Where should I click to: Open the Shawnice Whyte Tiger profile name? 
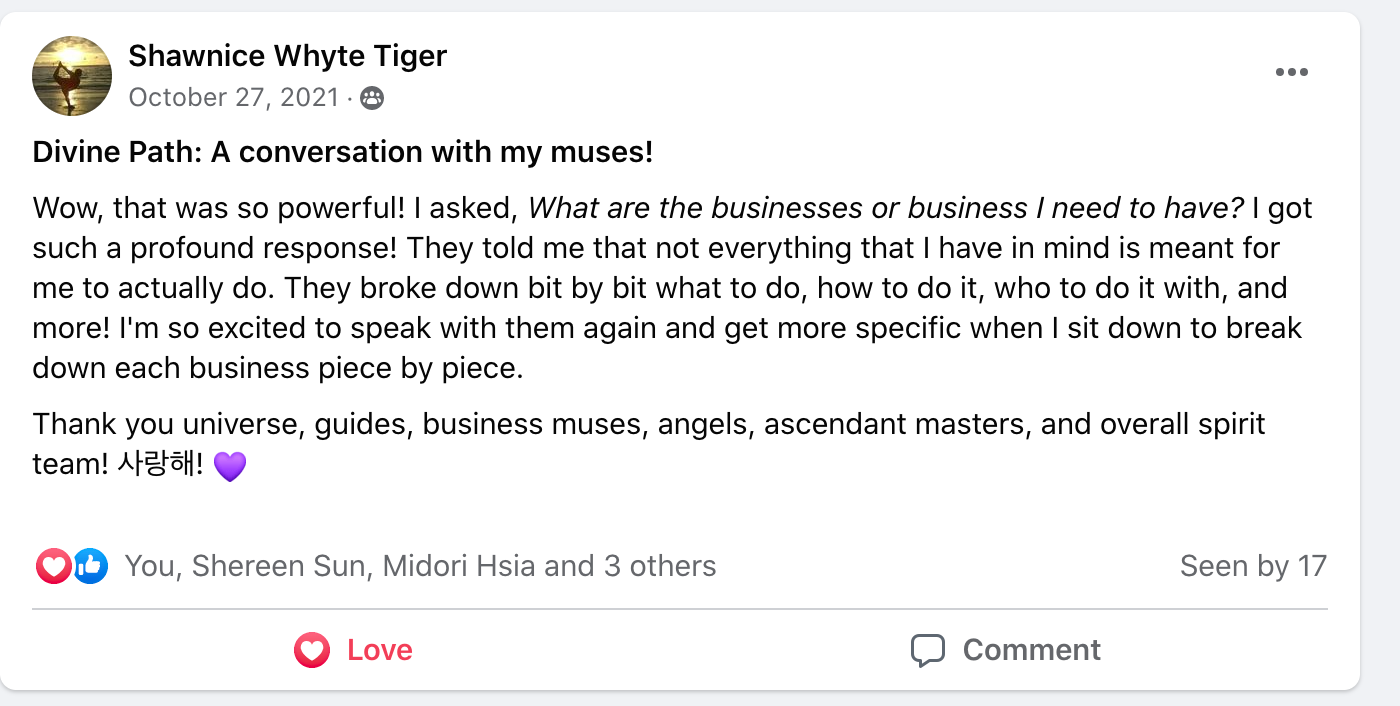[287, 56]
